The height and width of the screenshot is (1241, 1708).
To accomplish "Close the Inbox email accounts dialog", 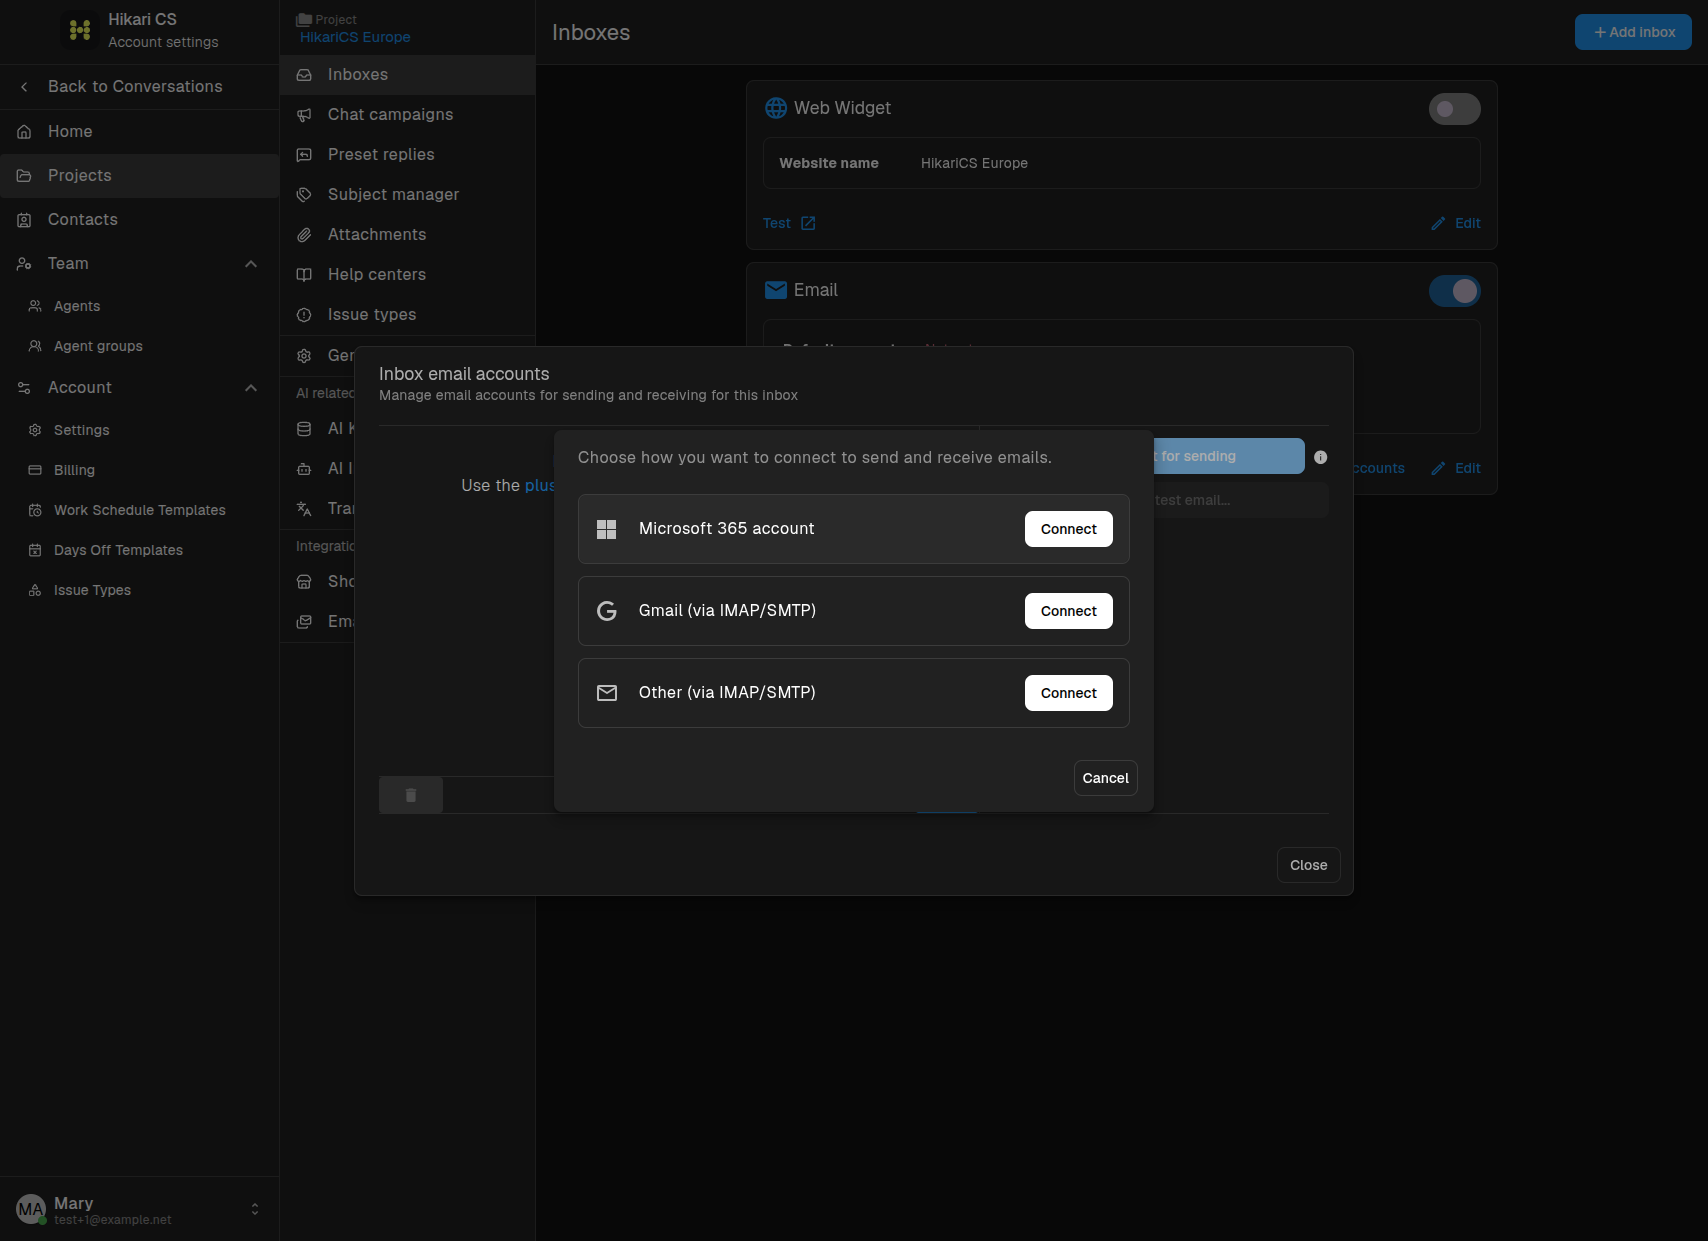I will [x=1308, y=865].
